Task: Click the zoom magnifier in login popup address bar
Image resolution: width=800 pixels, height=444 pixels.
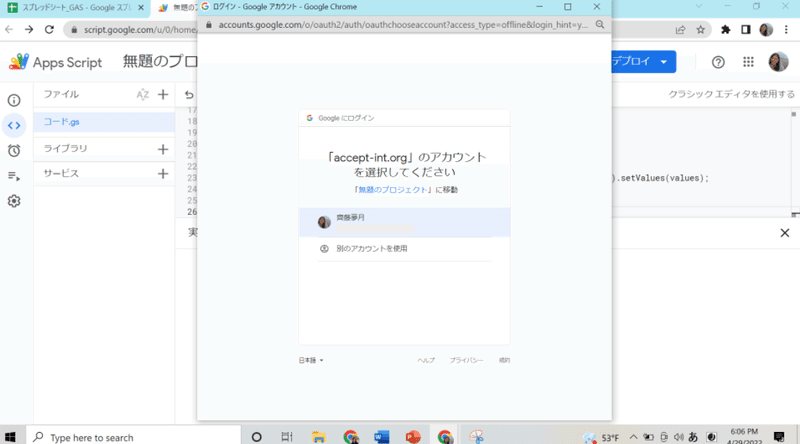Action: click(600, 24)
